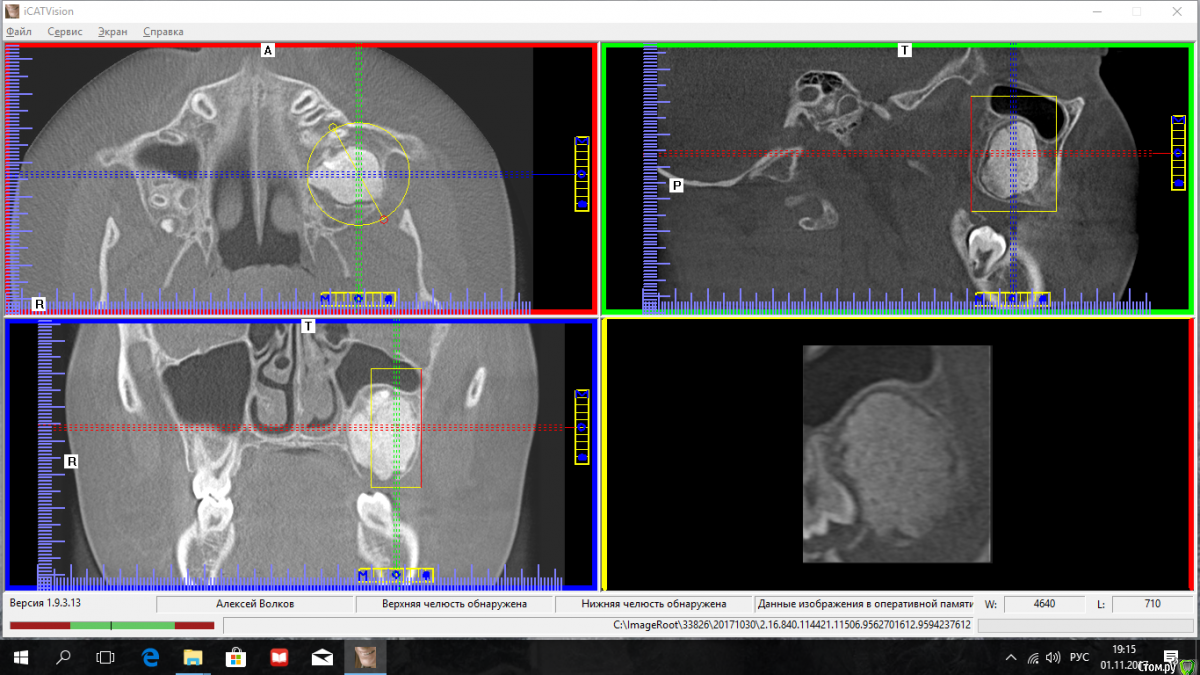The height and width of the screenshot is (675, 1200).
Task: Open Microsoft Edge from the taskbar
Action: [150, 657]
